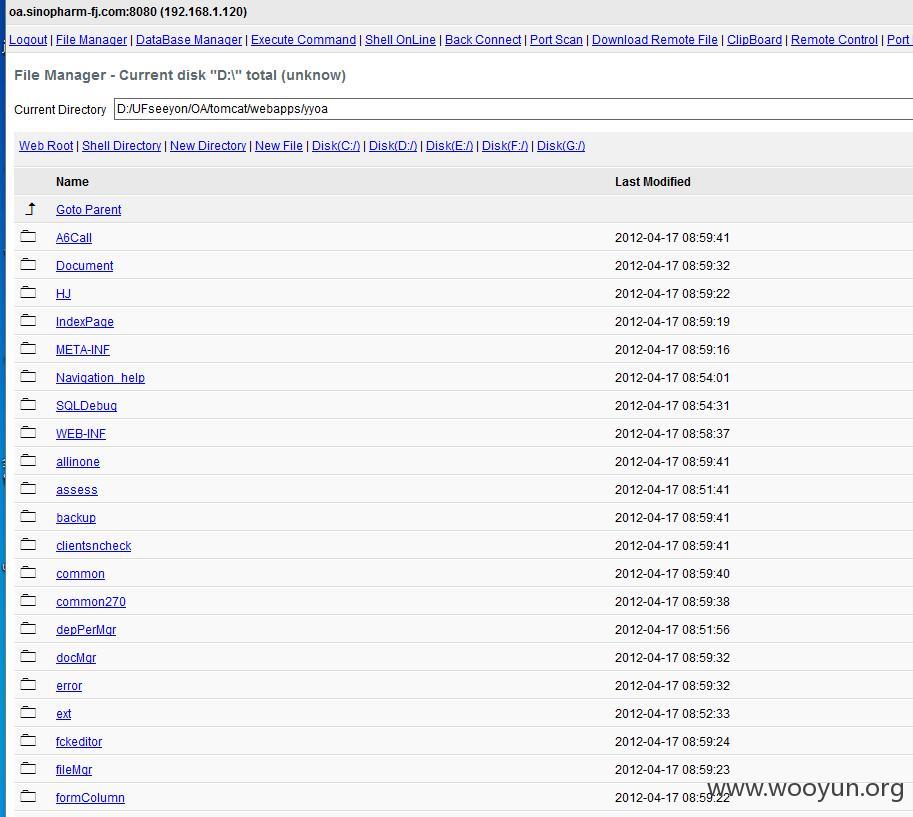913x817 pixels.
Task: Open the Navigation_help folder link
Action: (100, 377)
